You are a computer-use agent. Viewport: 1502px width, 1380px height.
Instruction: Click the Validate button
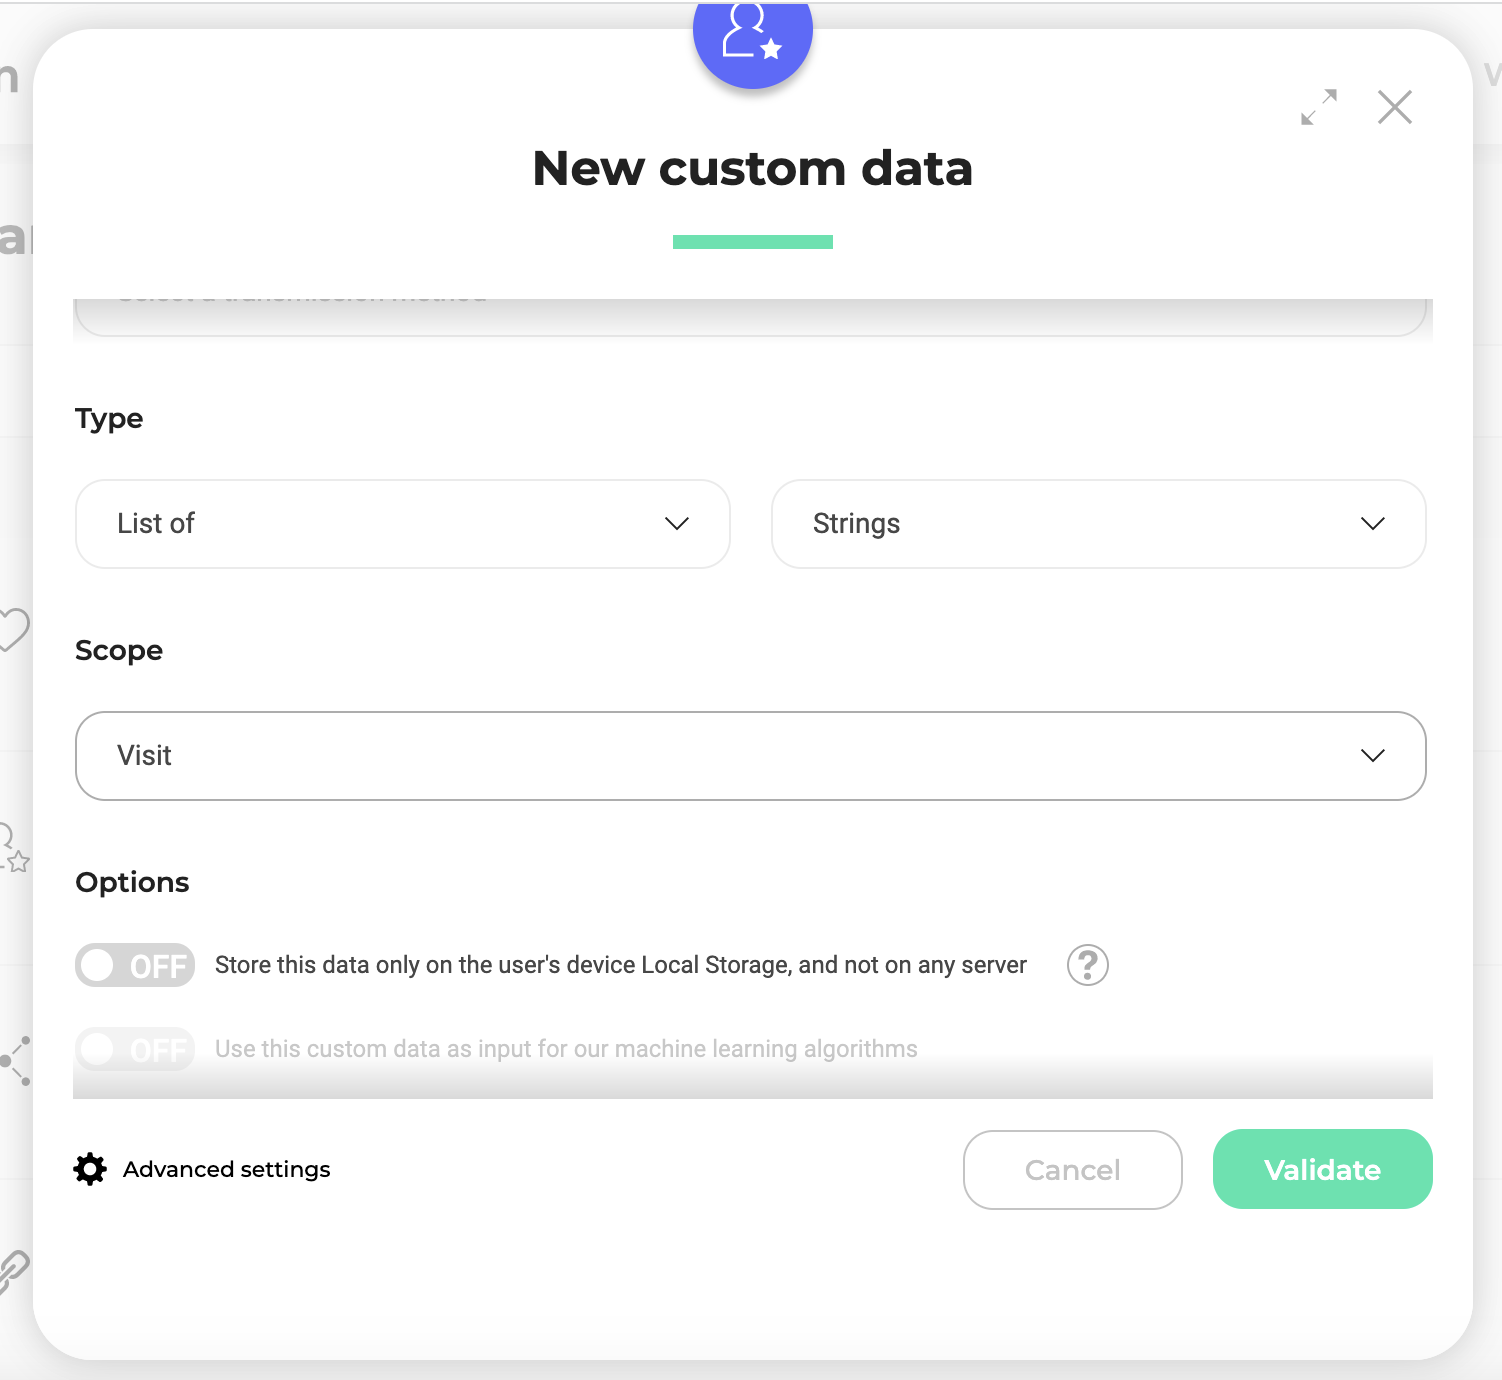point(1322,1169)
